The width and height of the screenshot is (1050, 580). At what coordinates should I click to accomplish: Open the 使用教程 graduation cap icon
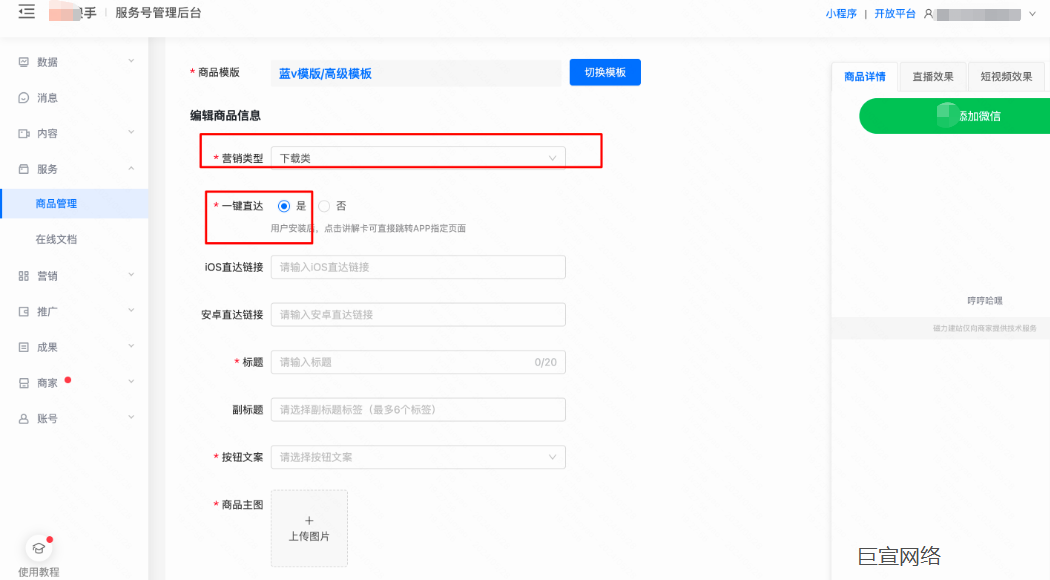pos(39,549)
